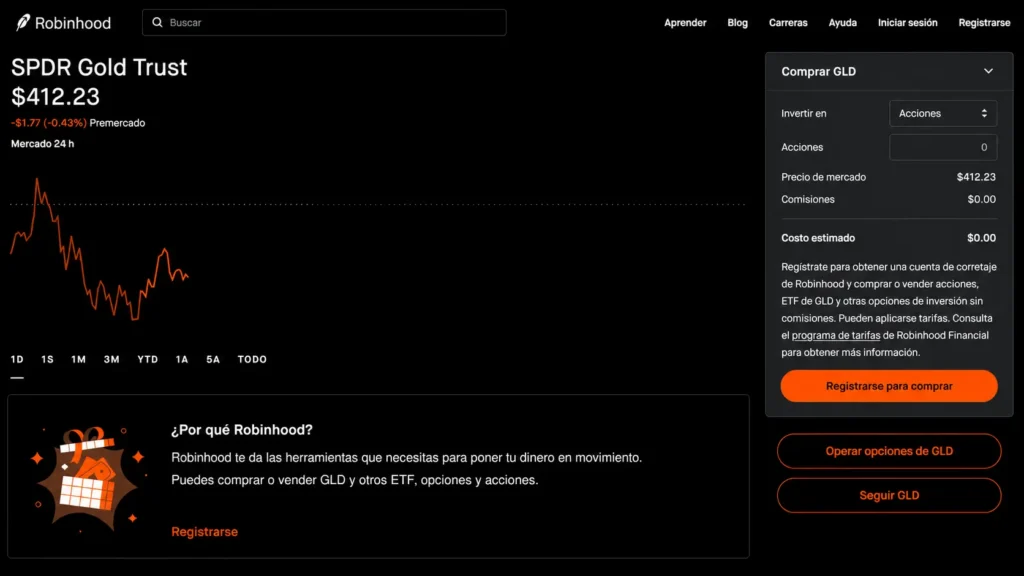Click the gift box illustration
Screen dimensions: 1024x576
click(x=88, y=478)
